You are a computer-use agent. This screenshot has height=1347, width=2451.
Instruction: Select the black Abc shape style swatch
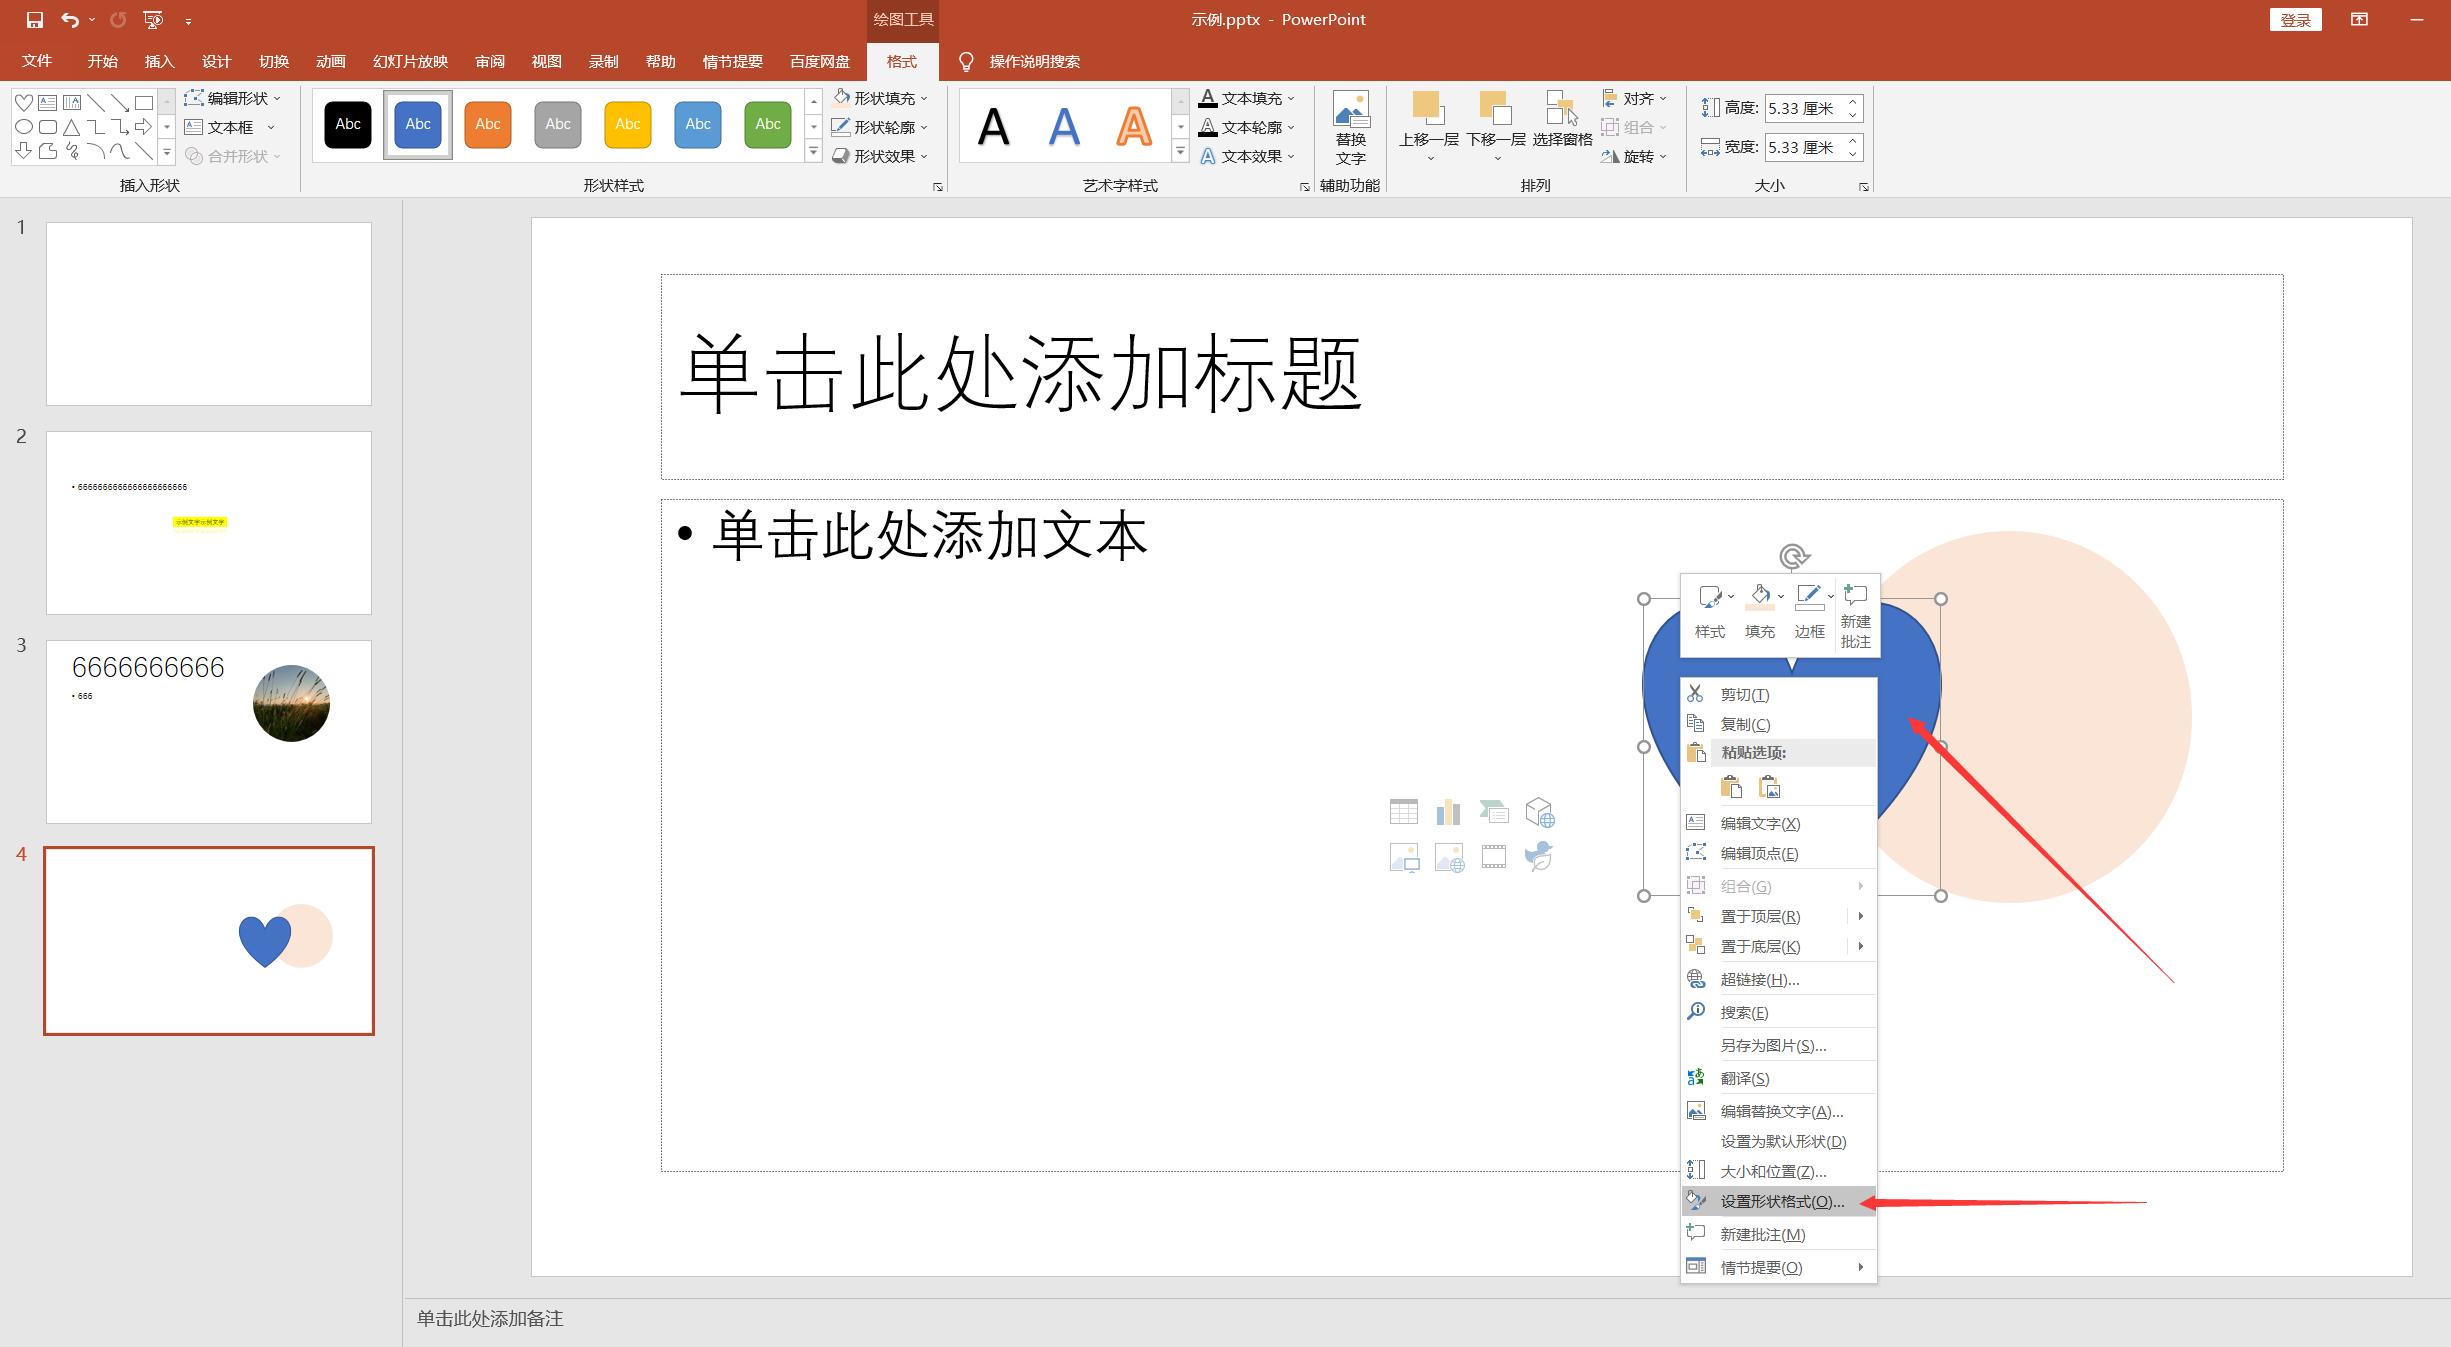click(x=348, y=125)
